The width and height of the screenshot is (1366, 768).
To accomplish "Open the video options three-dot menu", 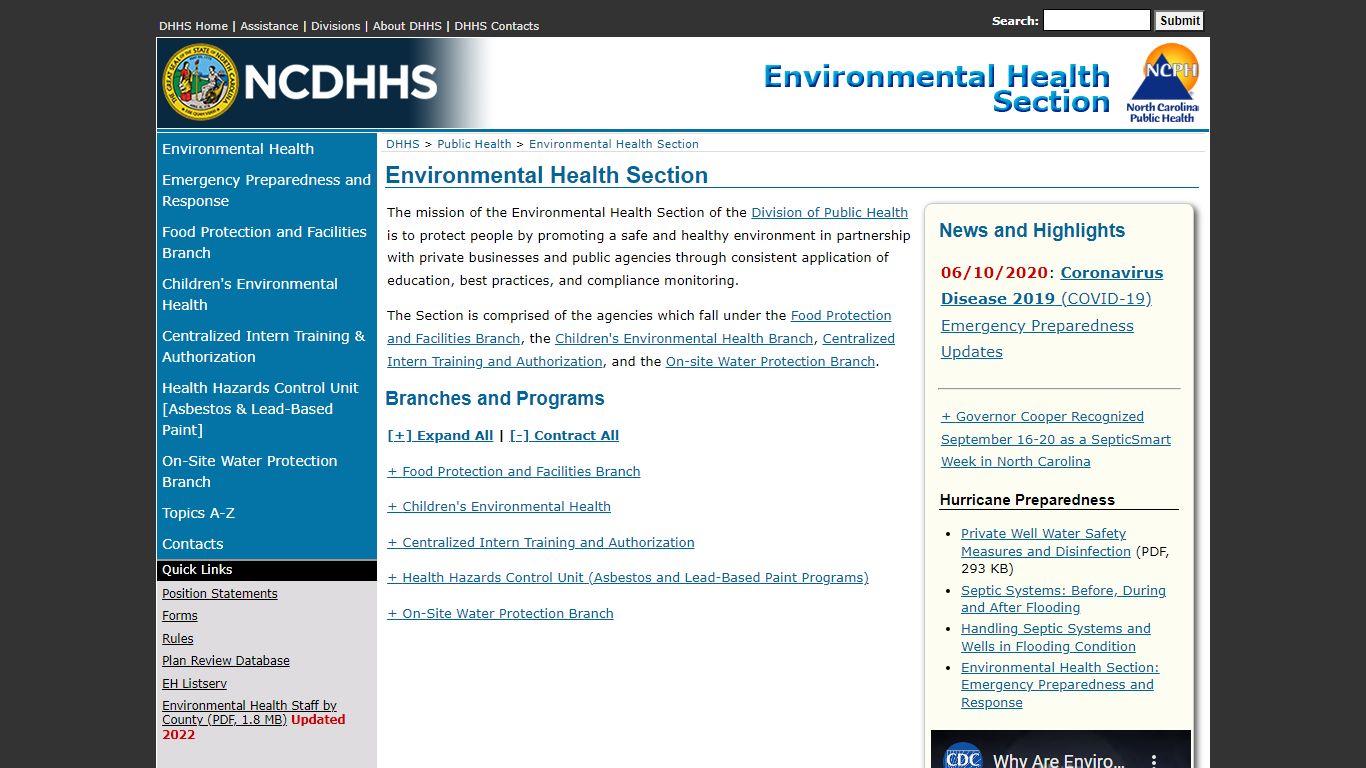I will (x=1153, y=761).
